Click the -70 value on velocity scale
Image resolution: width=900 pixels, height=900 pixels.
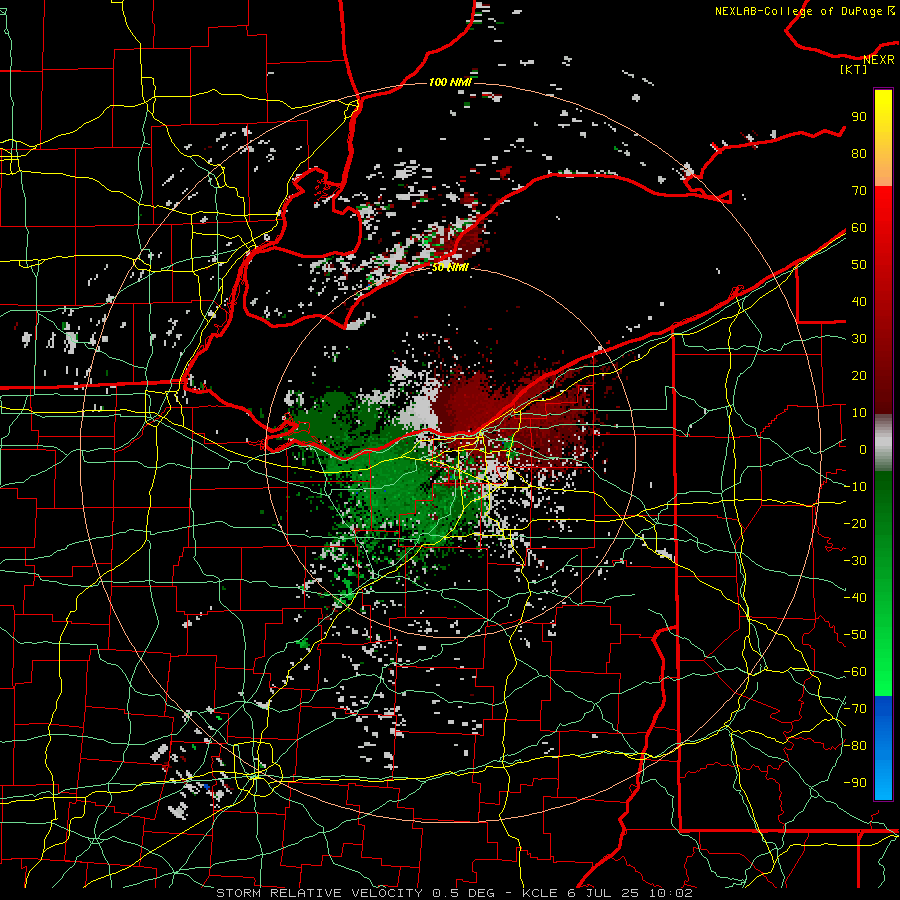point(855,709)
